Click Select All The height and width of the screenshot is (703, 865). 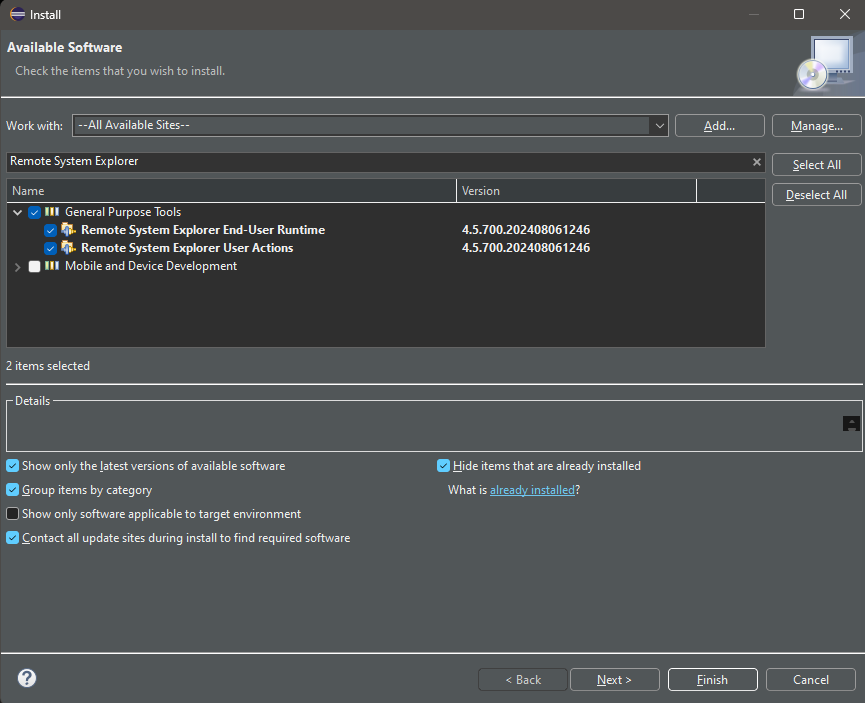(815, 164)
